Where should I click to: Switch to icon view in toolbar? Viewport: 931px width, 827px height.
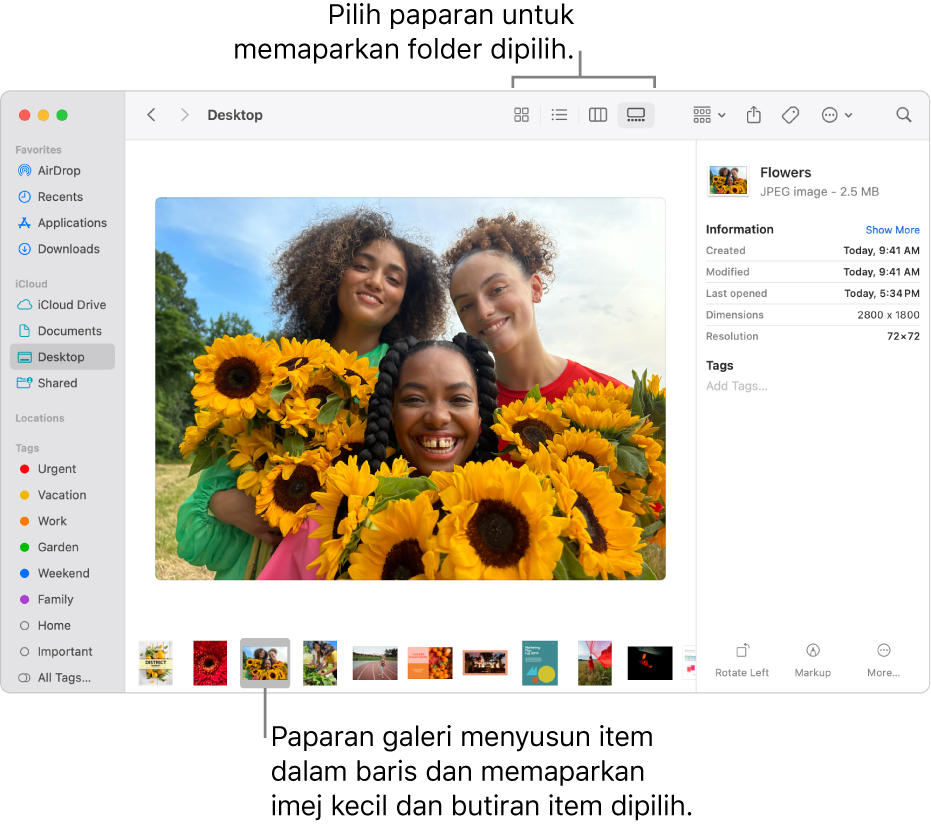pyautogui.click(x=521, y=115)
